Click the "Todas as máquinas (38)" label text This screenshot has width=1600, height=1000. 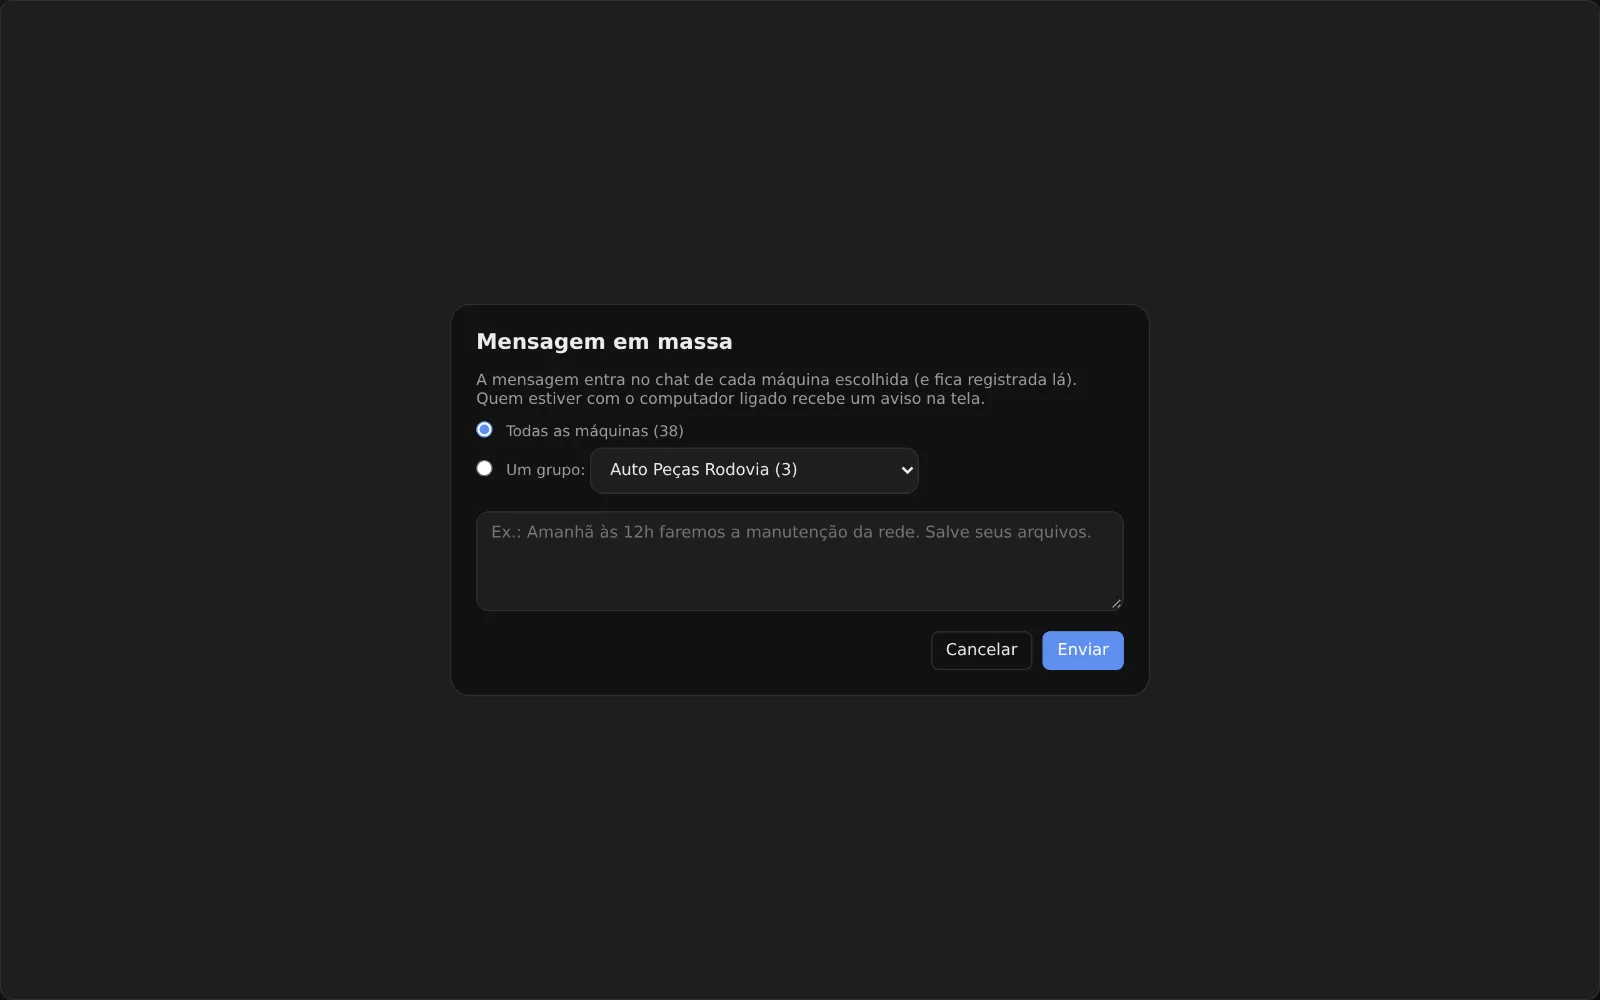click(594, 431)
